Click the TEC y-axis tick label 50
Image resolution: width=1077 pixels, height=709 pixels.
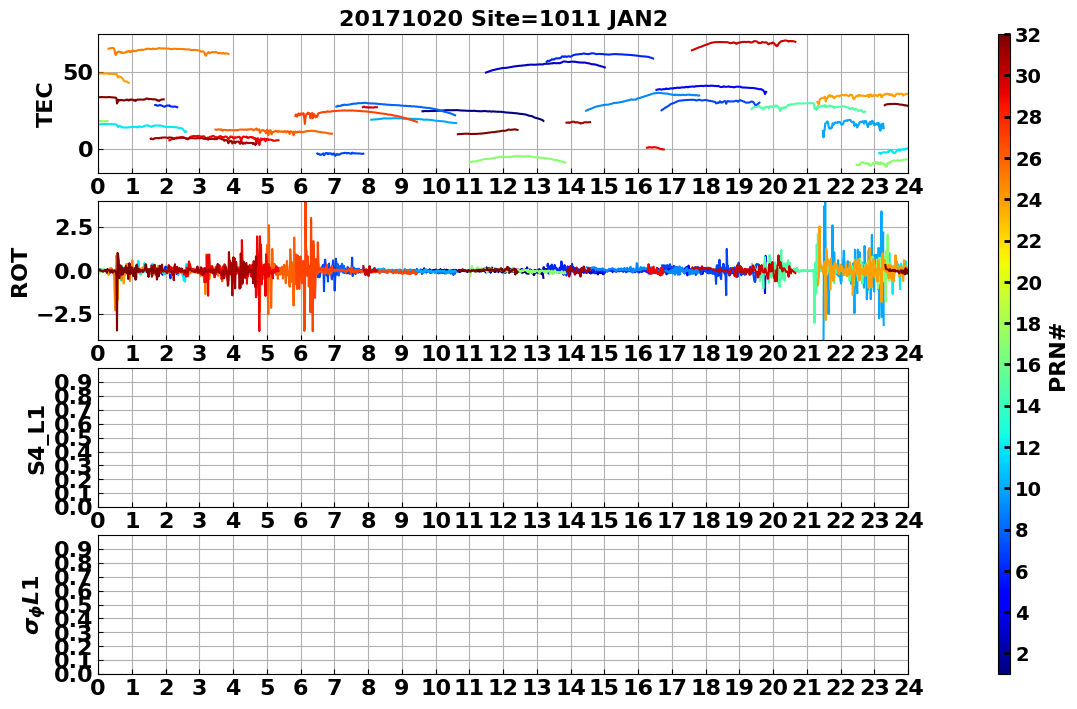[x=78, y=72]
